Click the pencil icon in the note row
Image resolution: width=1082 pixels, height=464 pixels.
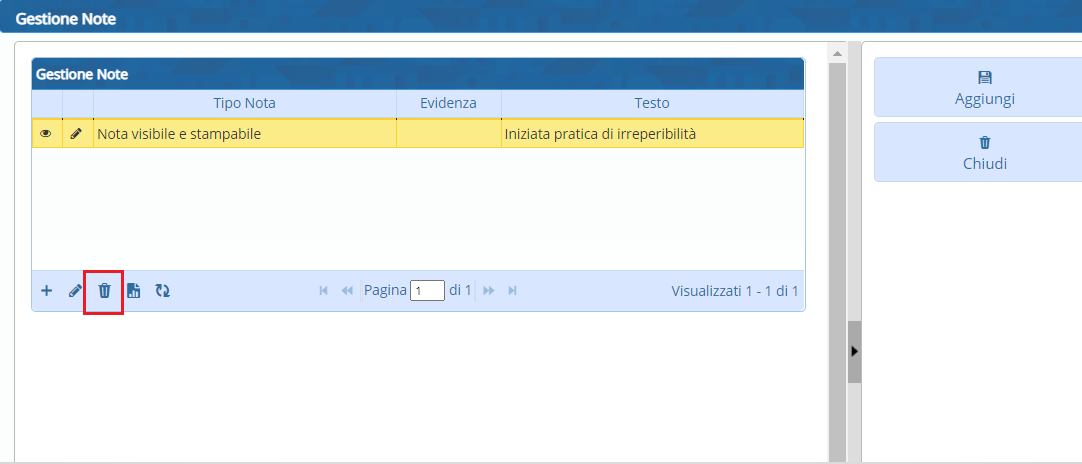coord(77,133)
